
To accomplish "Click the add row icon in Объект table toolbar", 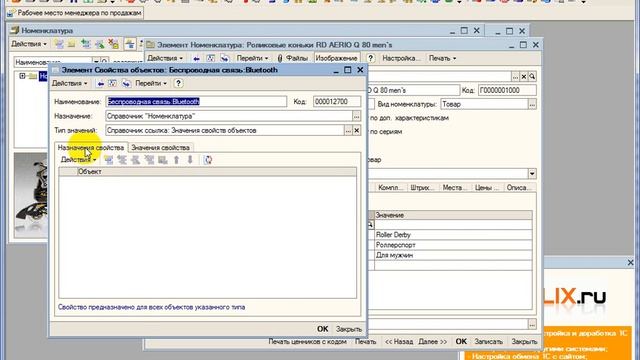I will [108, 160].
